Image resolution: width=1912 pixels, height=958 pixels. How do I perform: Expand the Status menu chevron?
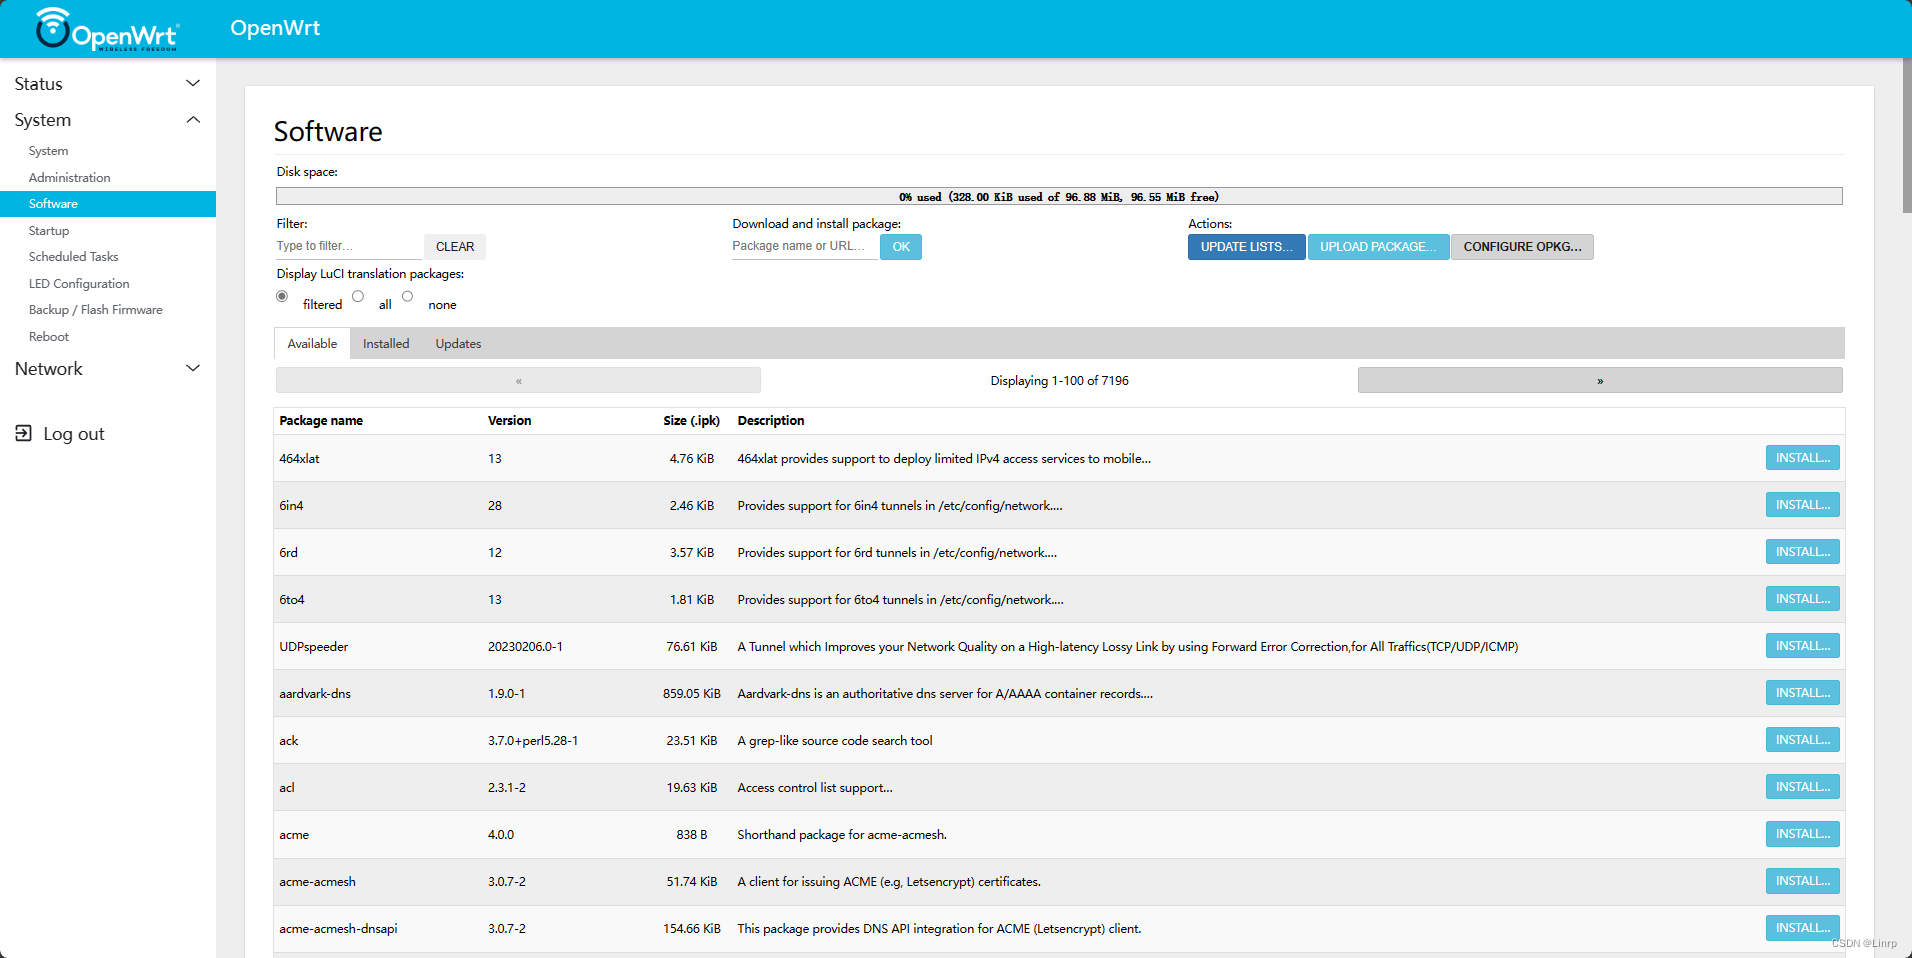point(194,83)
